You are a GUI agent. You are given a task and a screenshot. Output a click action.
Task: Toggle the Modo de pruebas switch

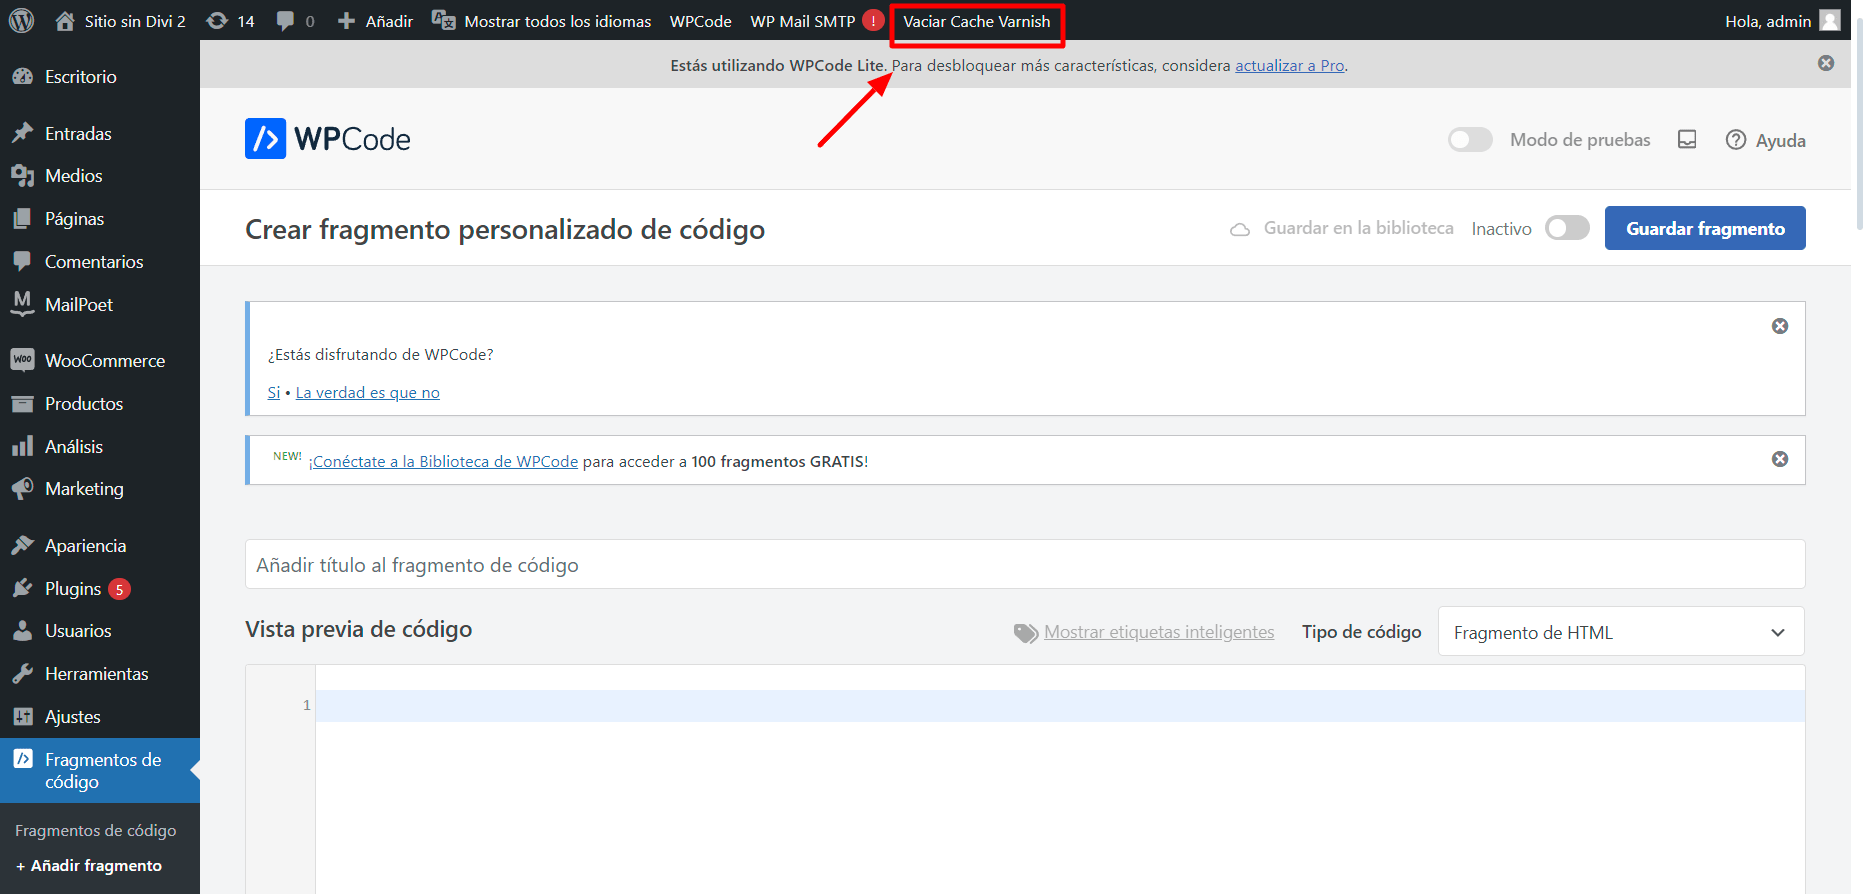click(1470, 140)
